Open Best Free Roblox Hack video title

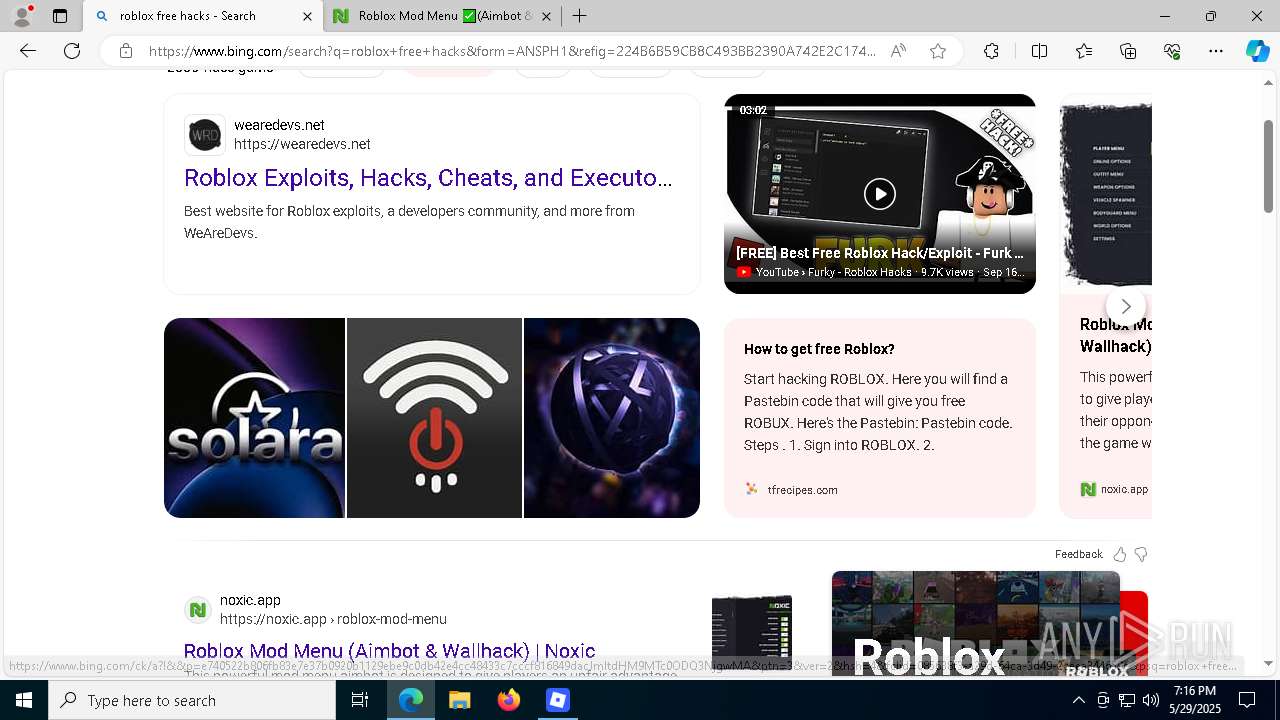tap(880, 253)
